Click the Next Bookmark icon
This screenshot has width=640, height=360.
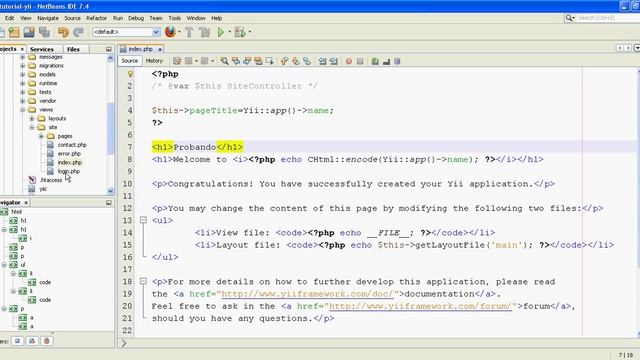click(296, 61)
